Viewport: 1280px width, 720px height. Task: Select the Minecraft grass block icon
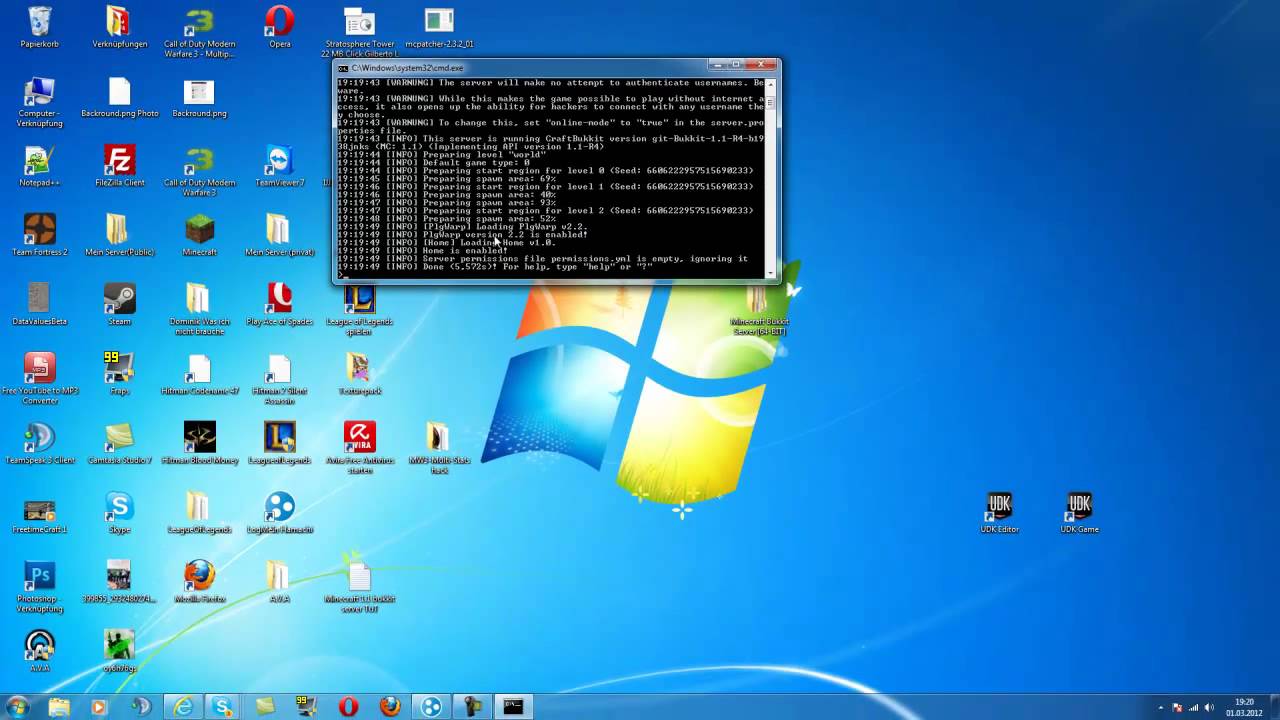199,236
